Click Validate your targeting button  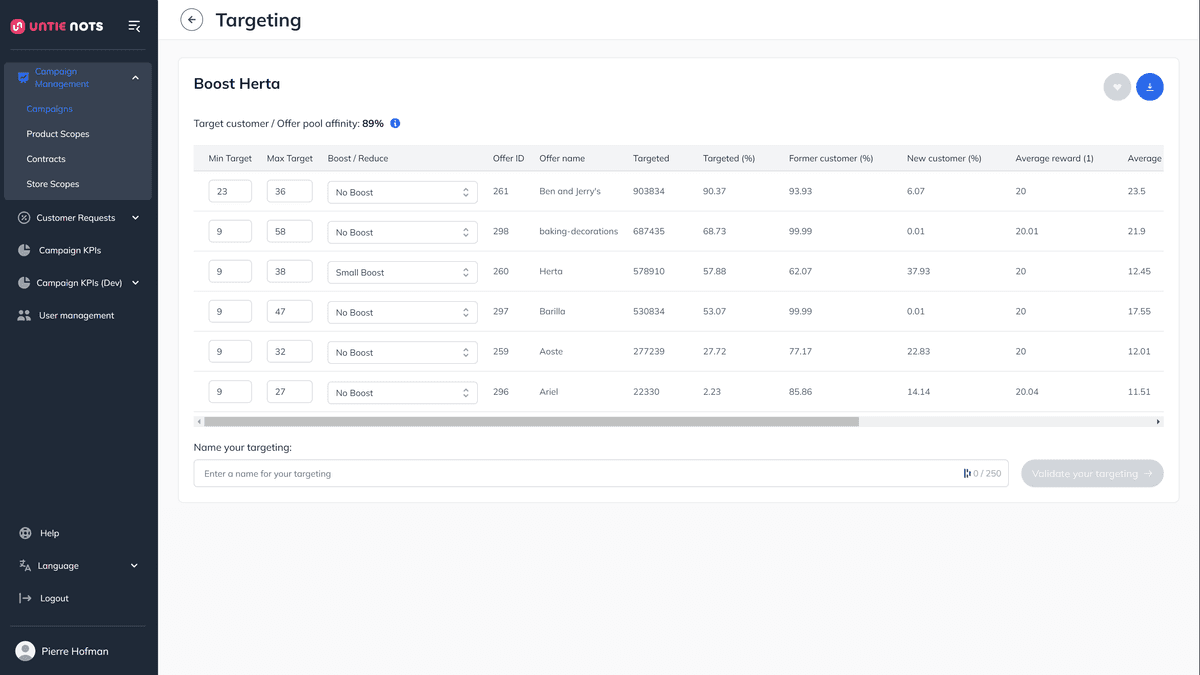(x=1092, y=474)
